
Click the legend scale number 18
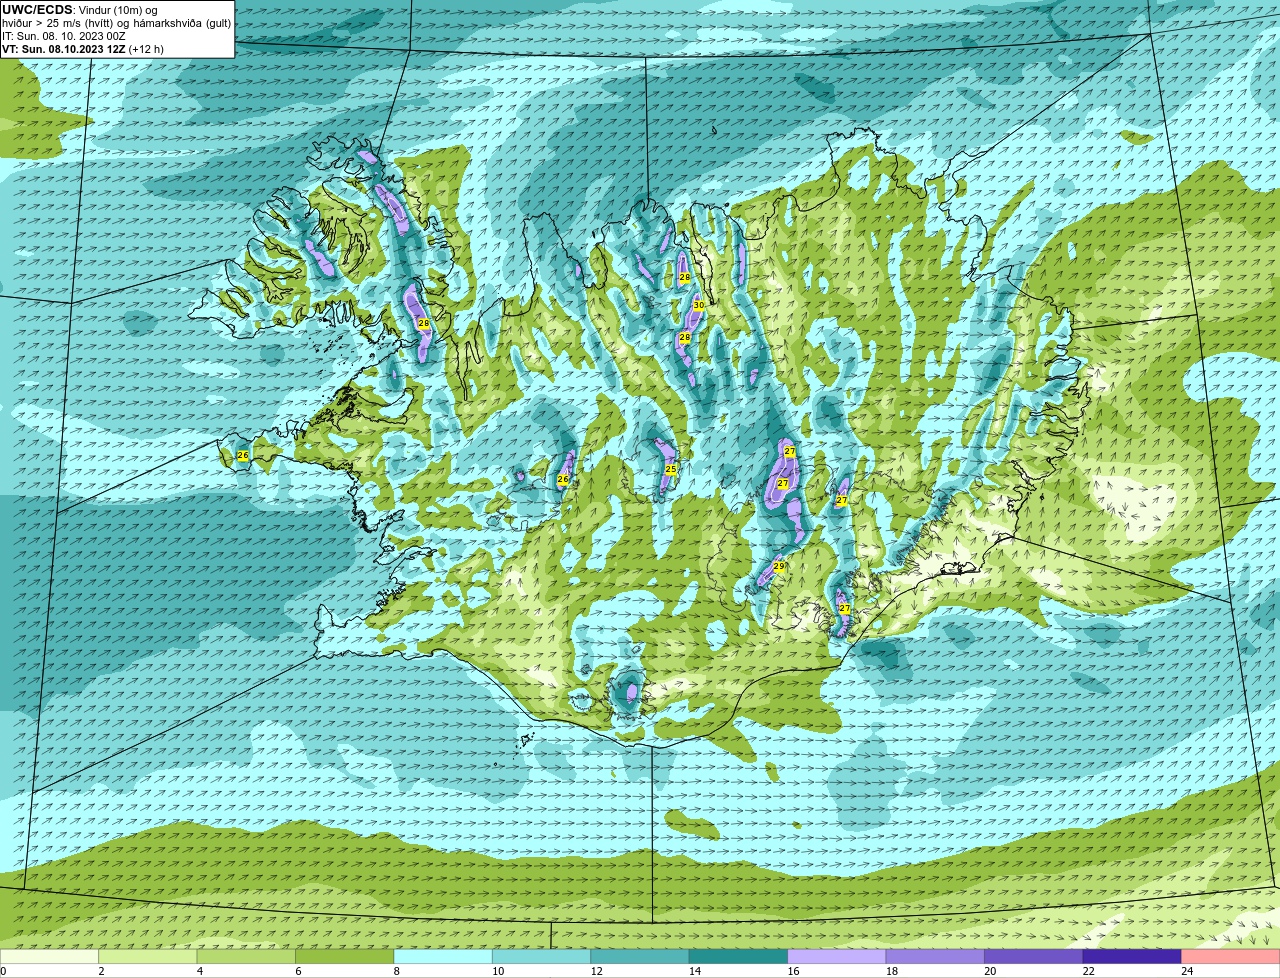[892, 971]
